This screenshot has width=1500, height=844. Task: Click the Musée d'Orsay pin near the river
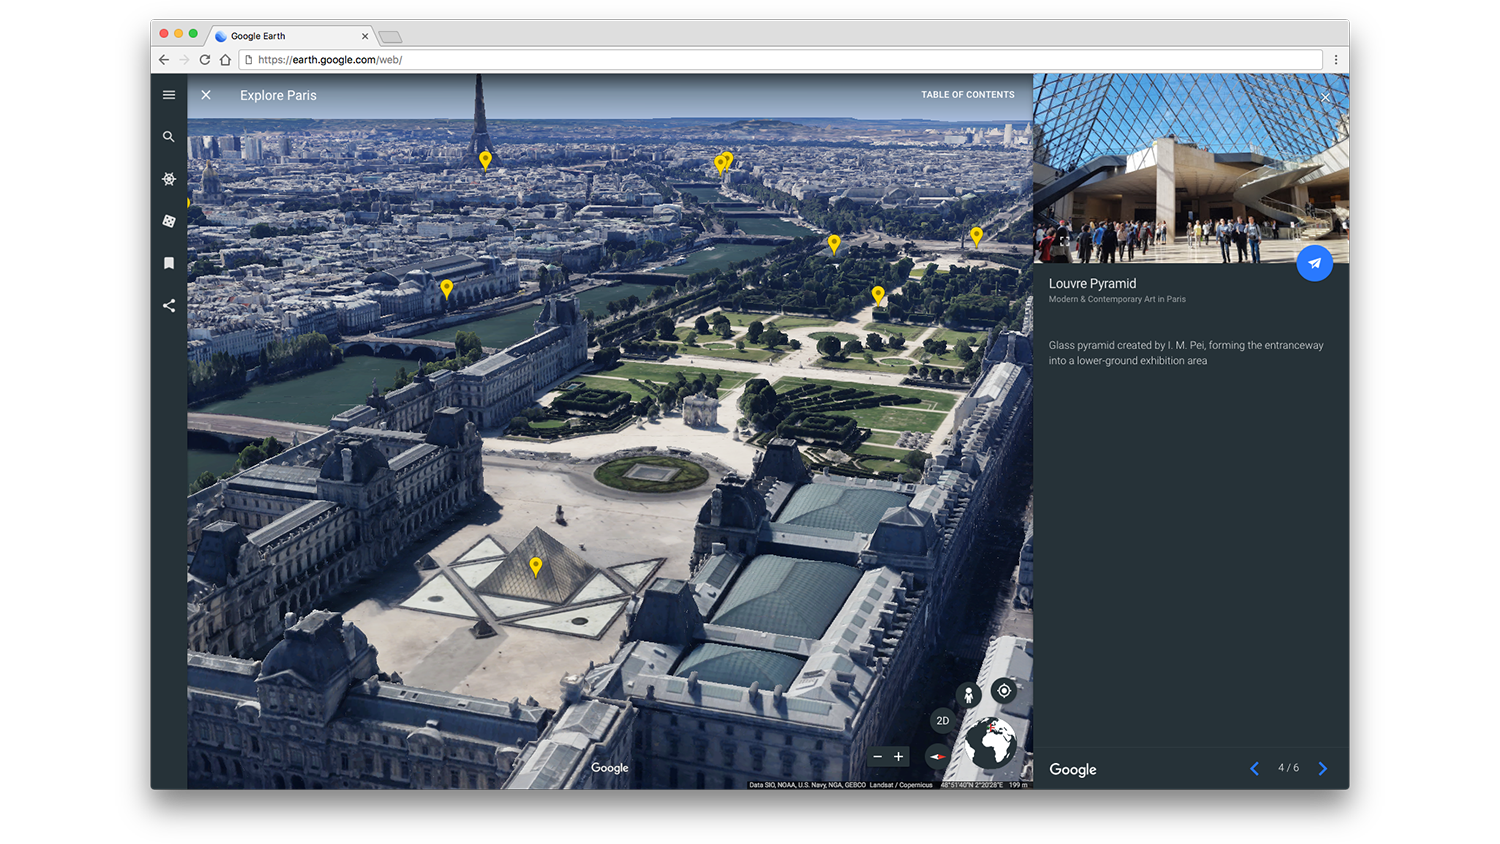447,289
